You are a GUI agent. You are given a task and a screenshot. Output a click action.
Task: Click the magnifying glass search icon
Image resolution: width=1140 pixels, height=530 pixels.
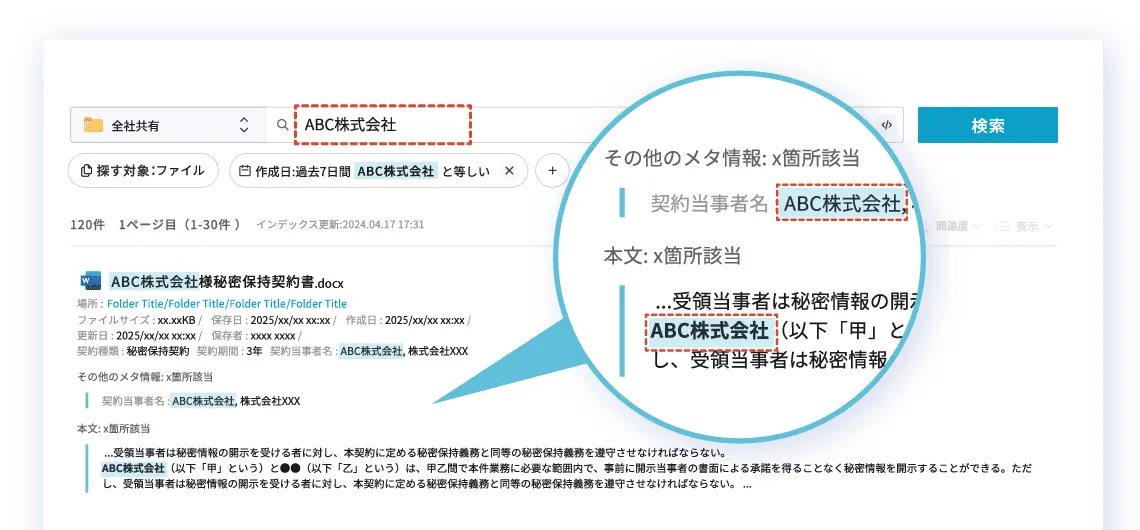click(282, 125)
